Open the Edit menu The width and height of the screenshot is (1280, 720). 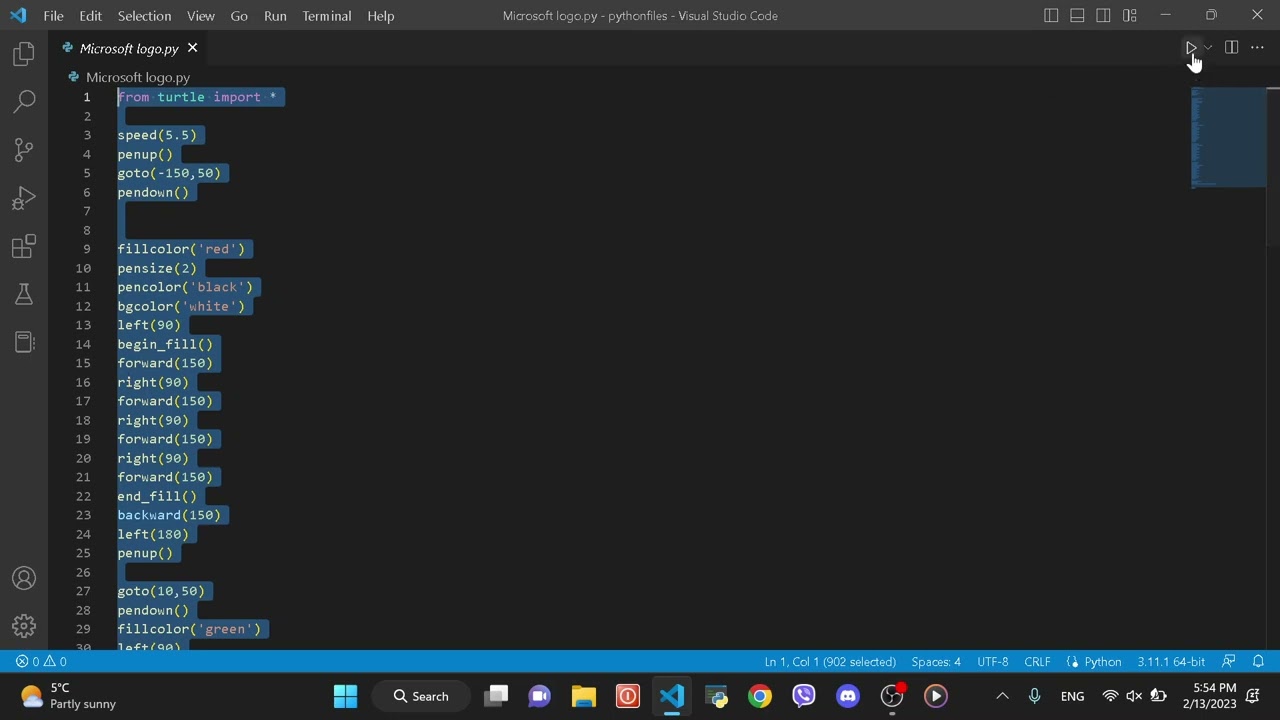click(x=90, y=15)
